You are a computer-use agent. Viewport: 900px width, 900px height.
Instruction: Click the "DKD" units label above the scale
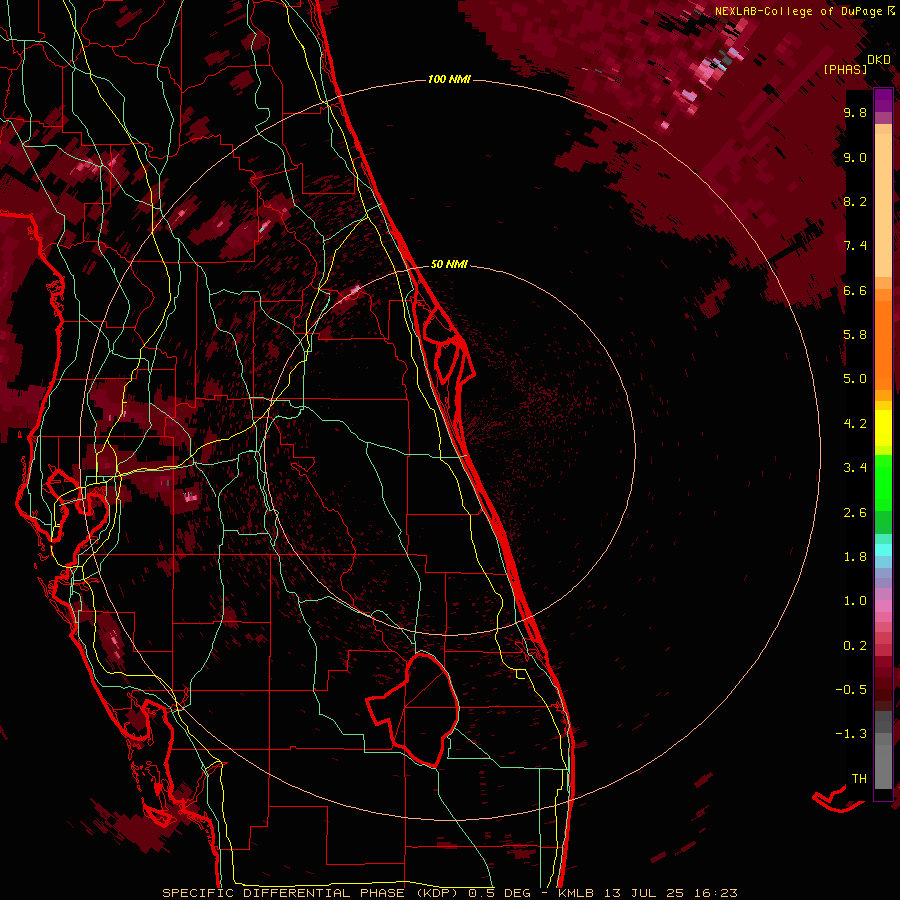click(x=879, y=60)
